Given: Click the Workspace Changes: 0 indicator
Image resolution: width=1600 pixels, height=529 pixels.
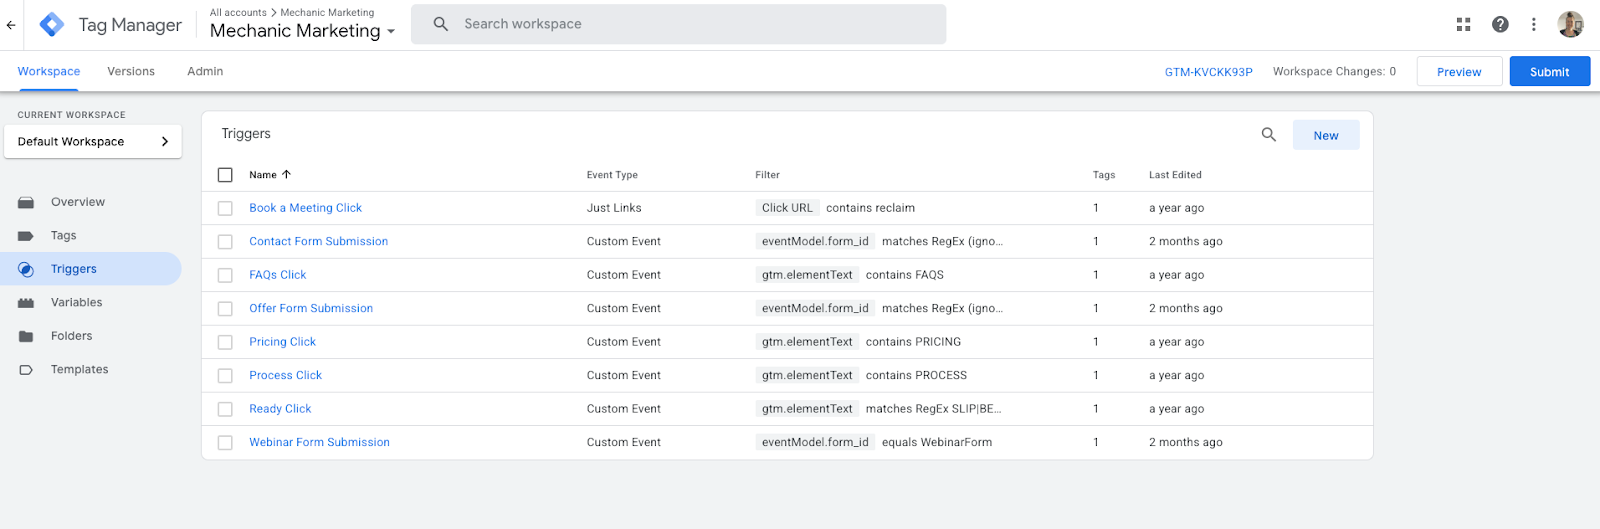Looking at the screenshot, I should [x=1334, y=71].
